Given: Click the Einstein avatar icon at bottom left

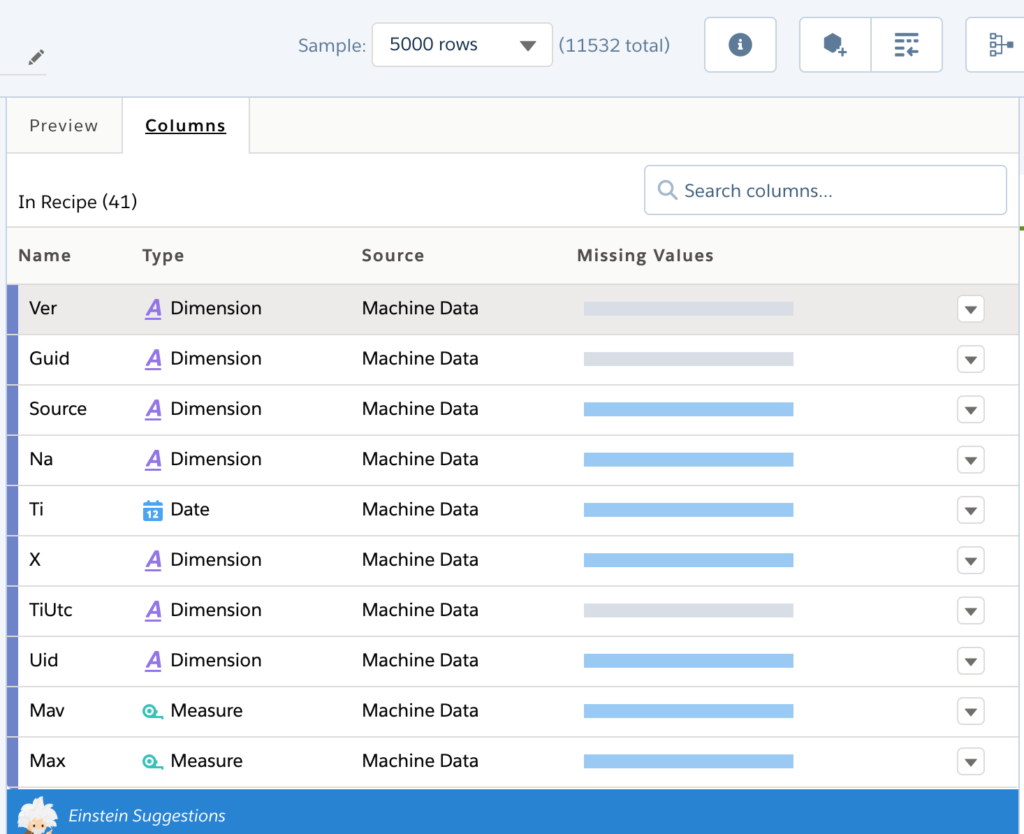Looking at the screenshot, I should [38, 815].
